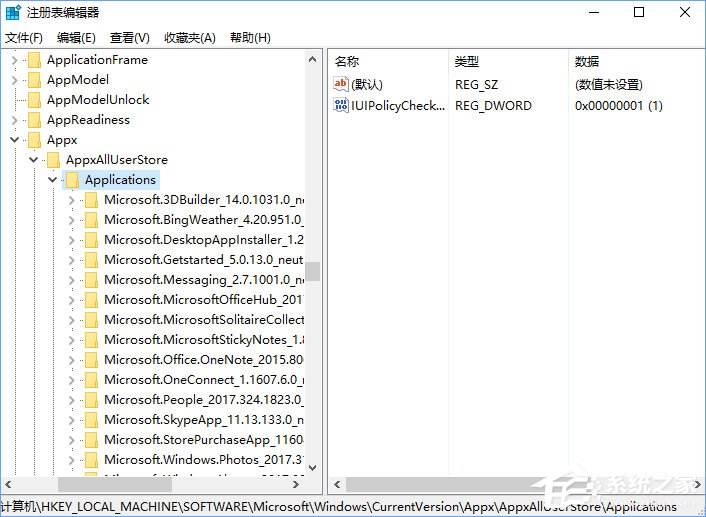The width and height of the screenshot is (706, 517).
Task: Open the 收藏夹(A) menu
Action: click(190, 38)
